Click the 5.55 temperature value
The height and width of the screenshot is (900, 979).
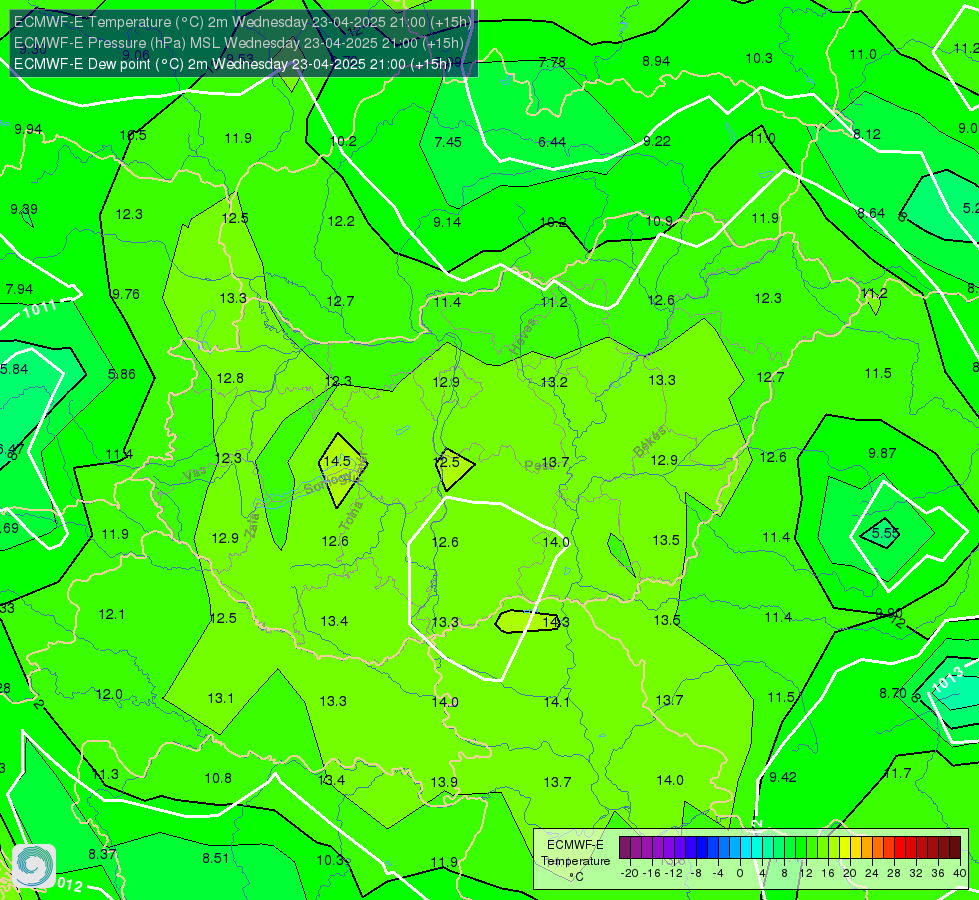885,533
